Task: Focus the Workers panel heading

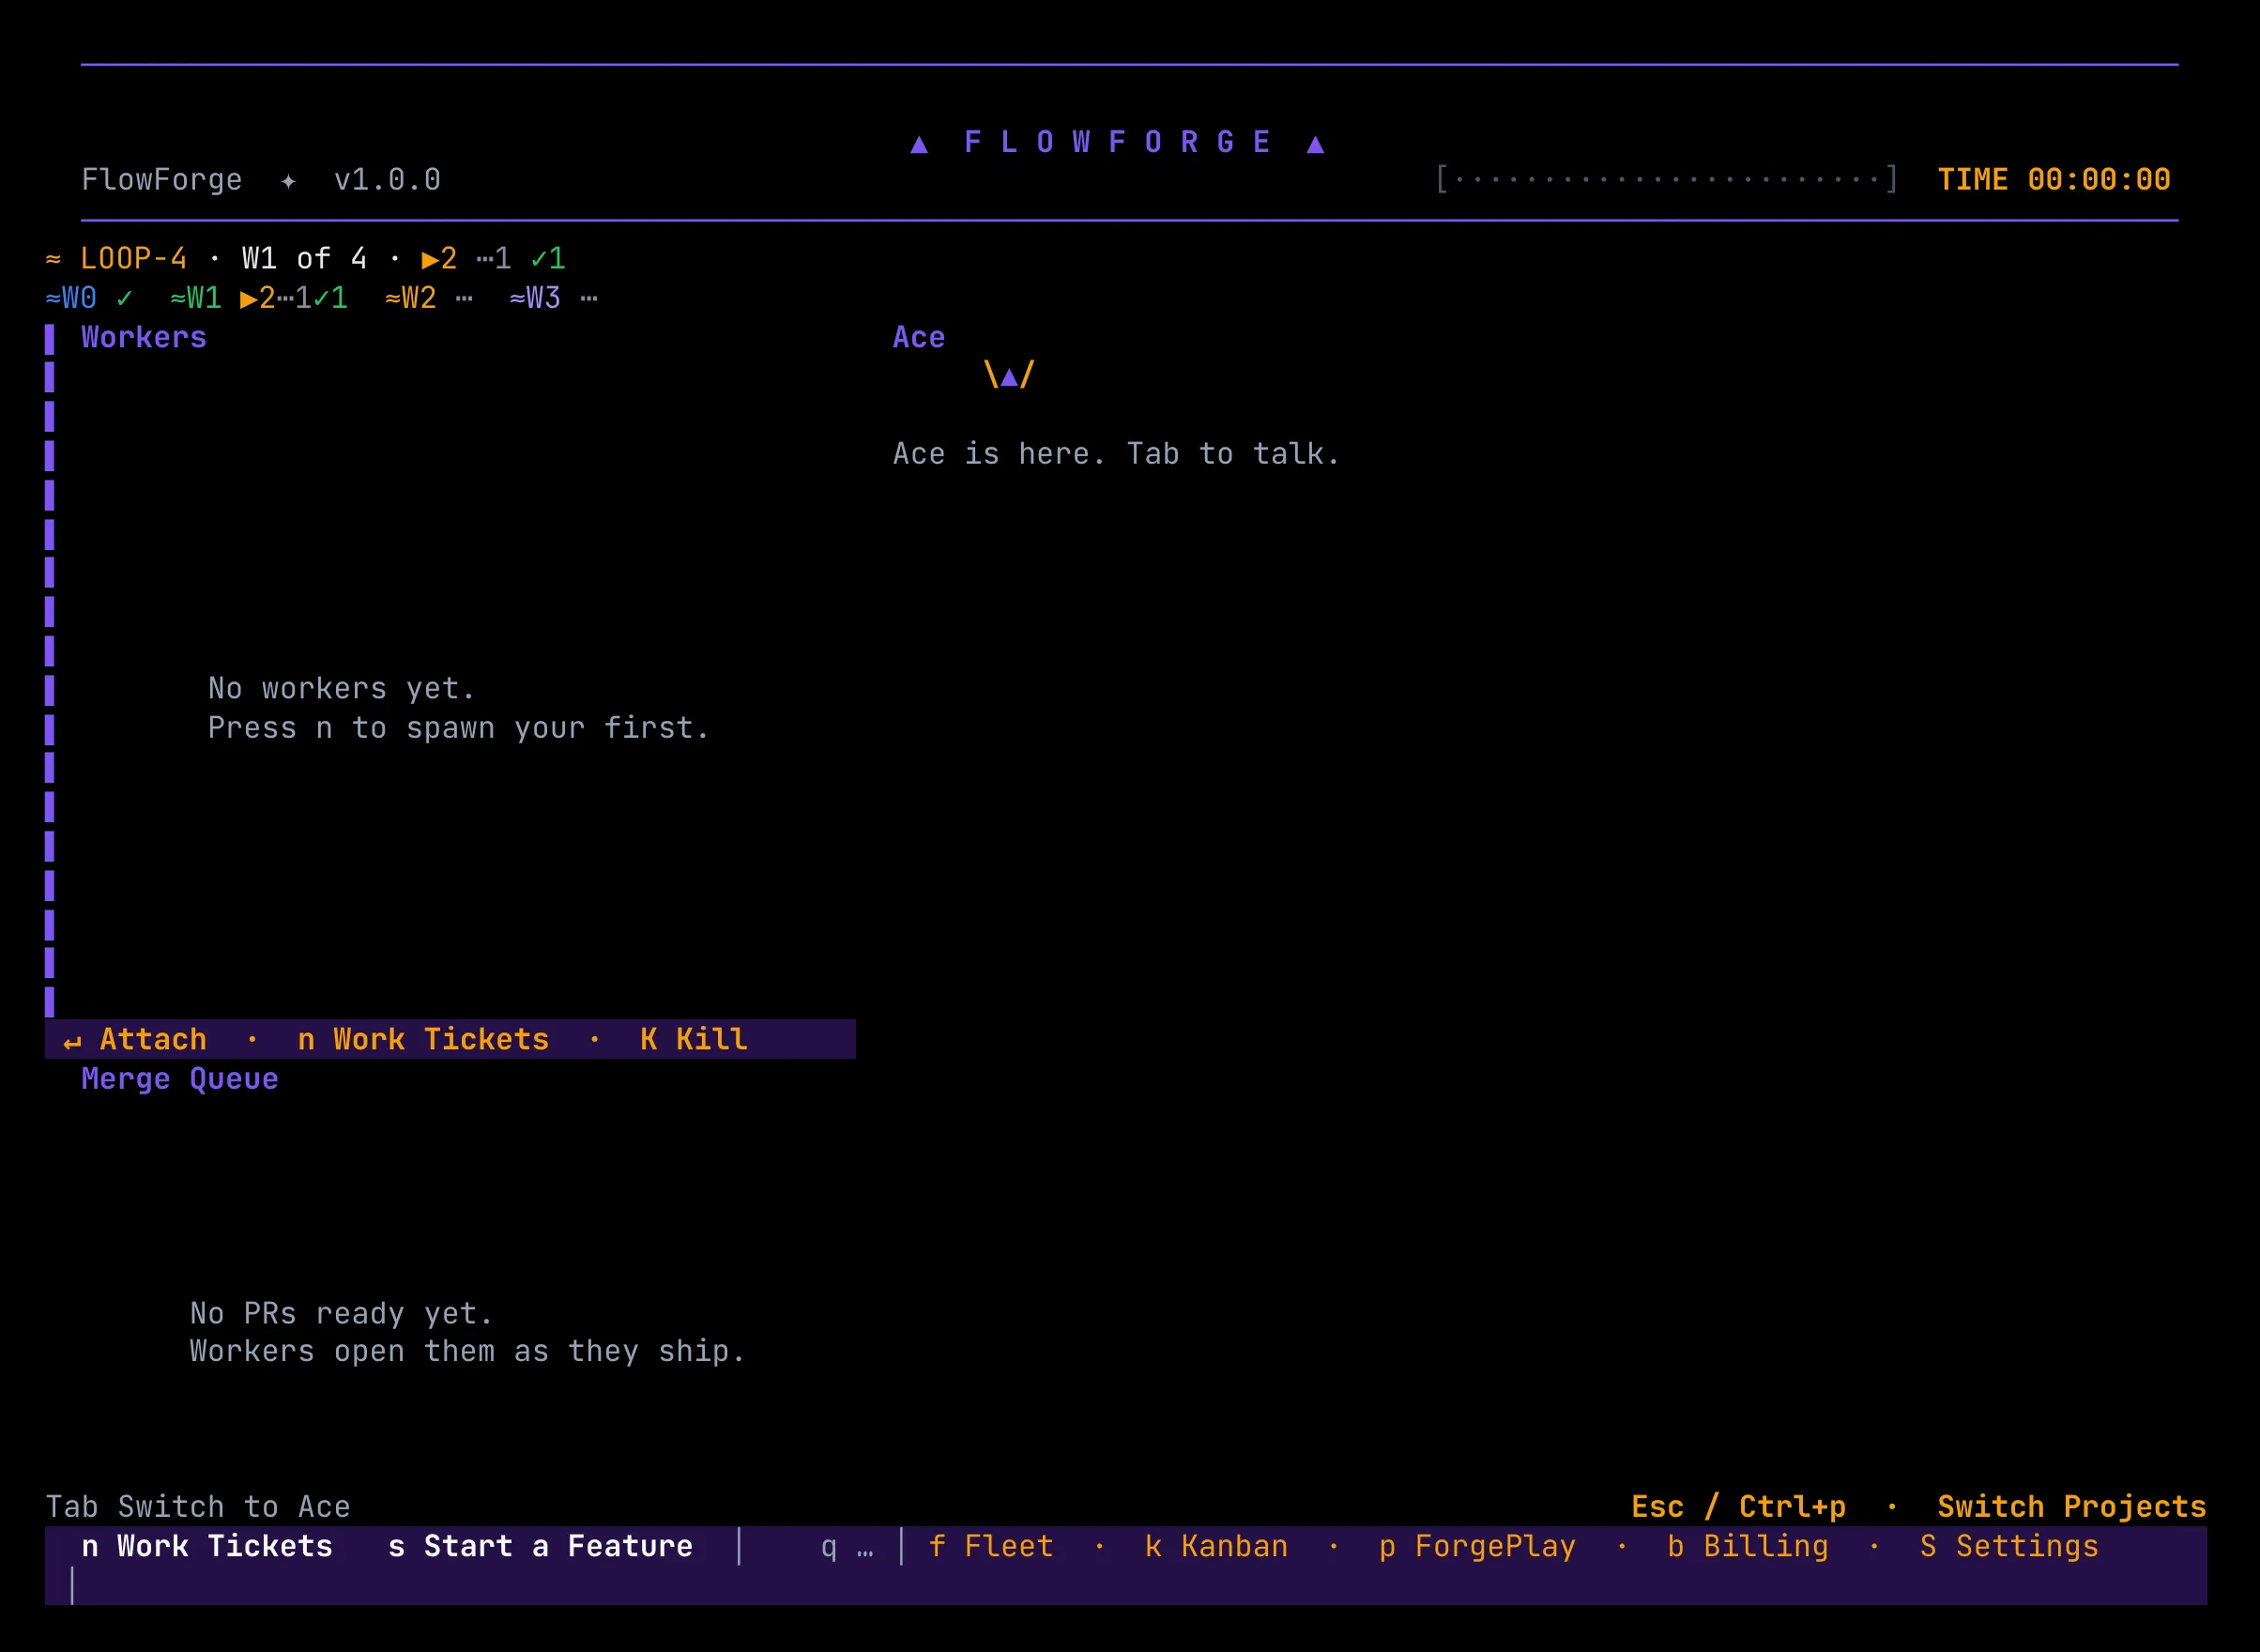Action: [144, 337]
